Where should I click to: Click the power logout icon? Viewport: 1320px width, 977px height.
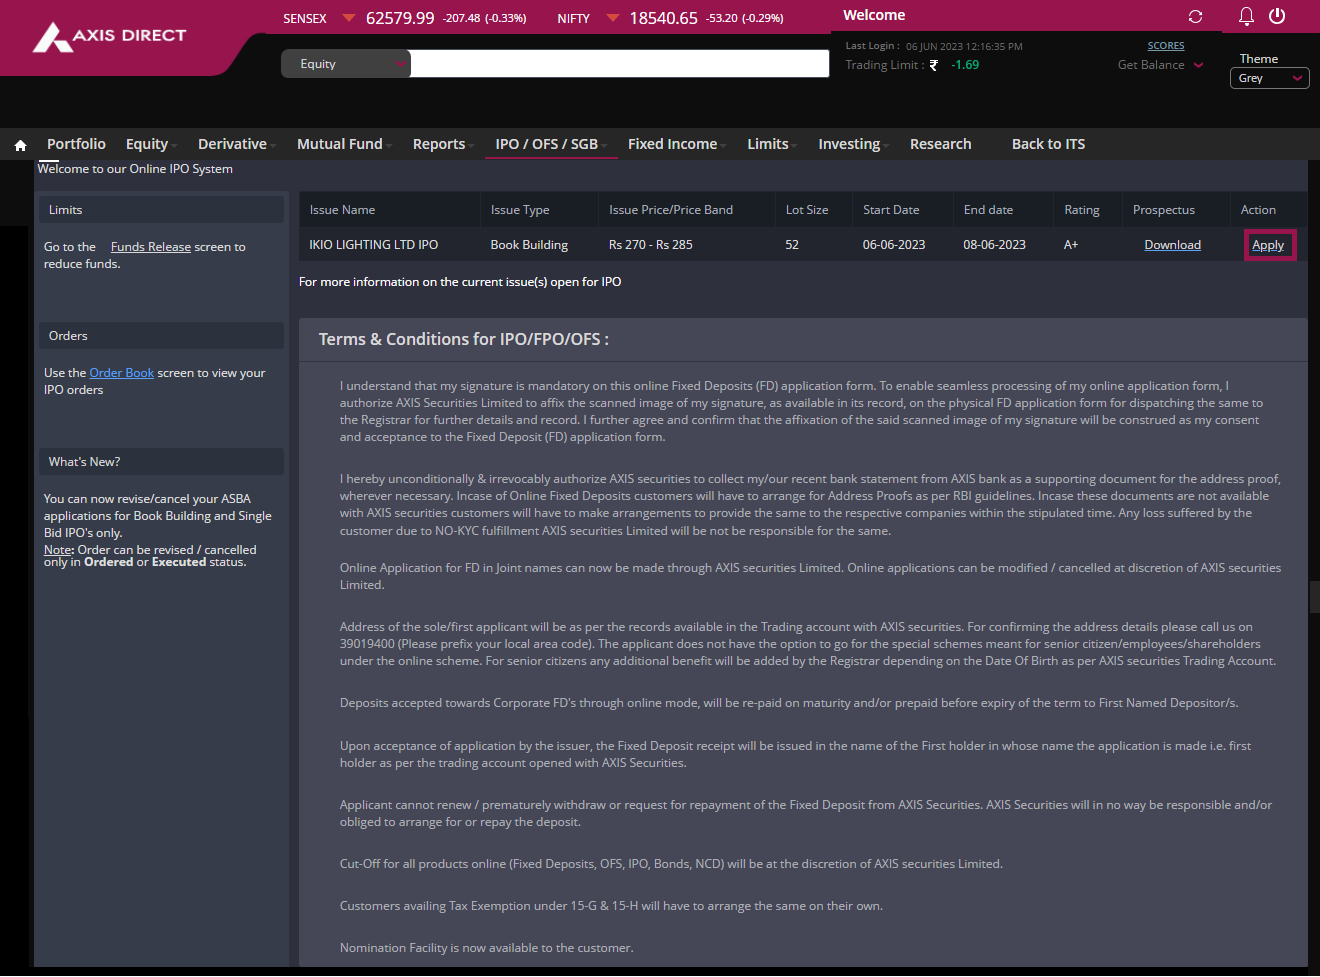[x=1277, y=16]
